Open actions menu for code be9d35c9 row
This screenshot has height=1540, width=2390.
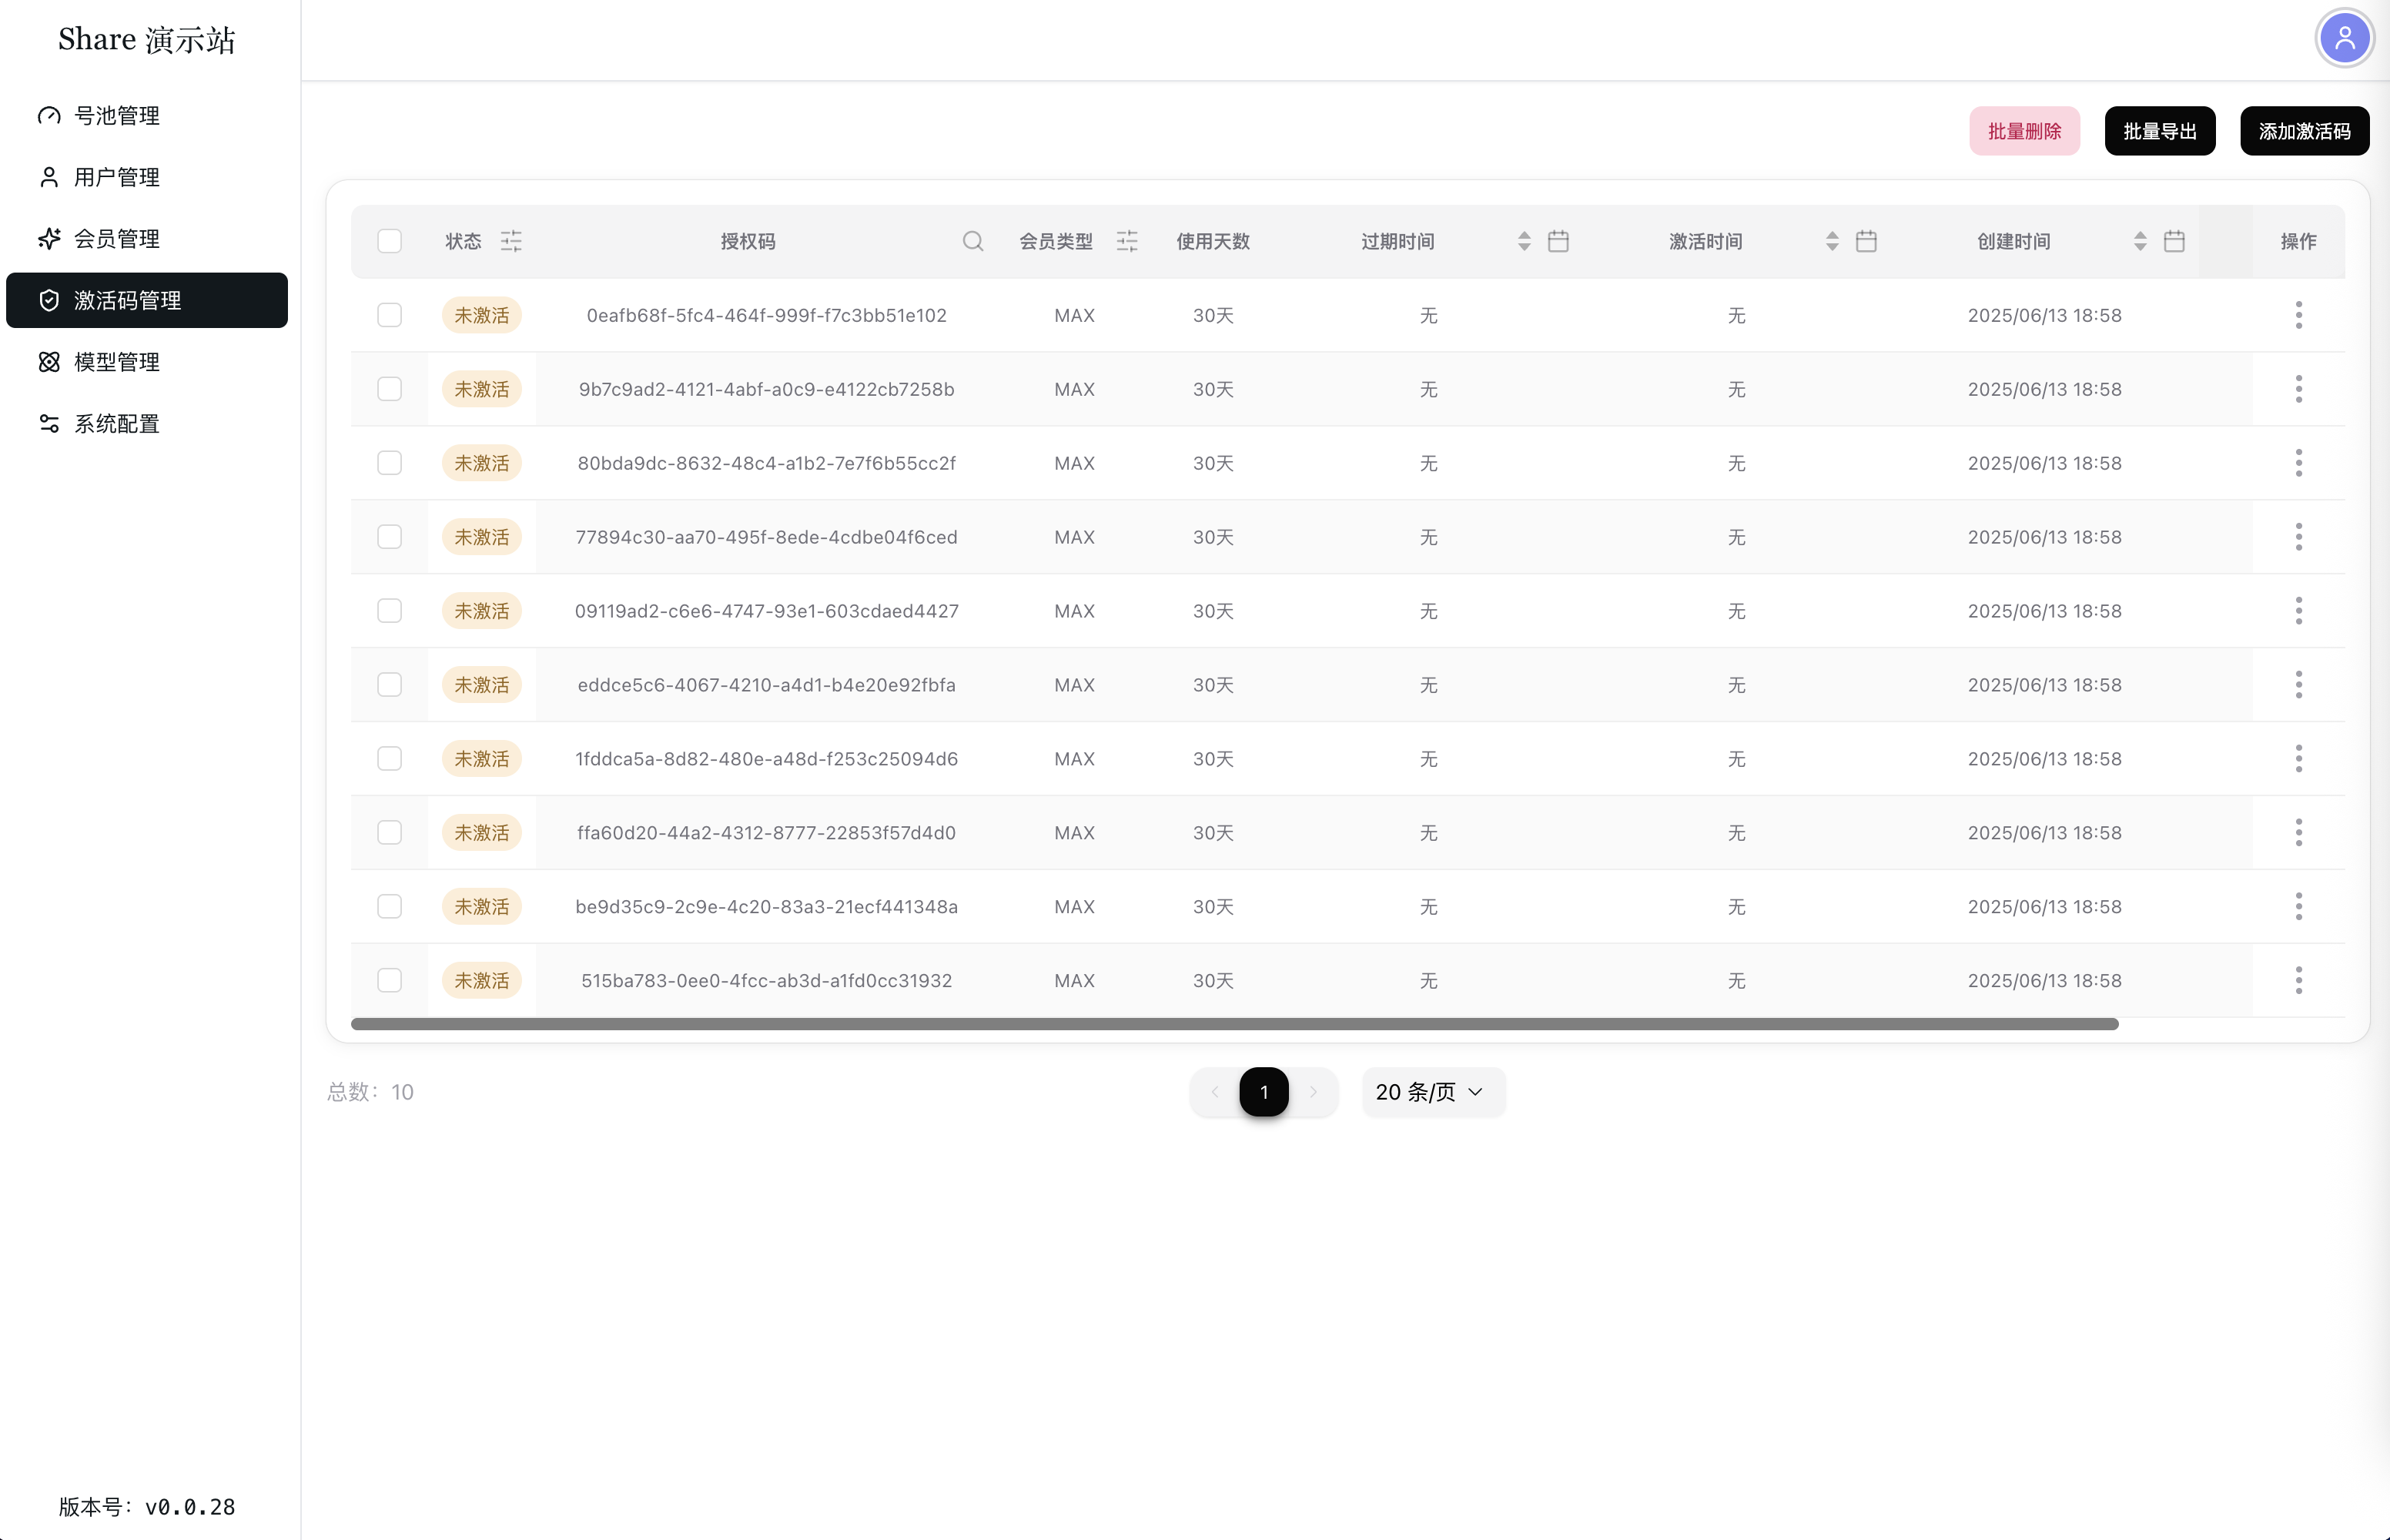[2298, 907]
